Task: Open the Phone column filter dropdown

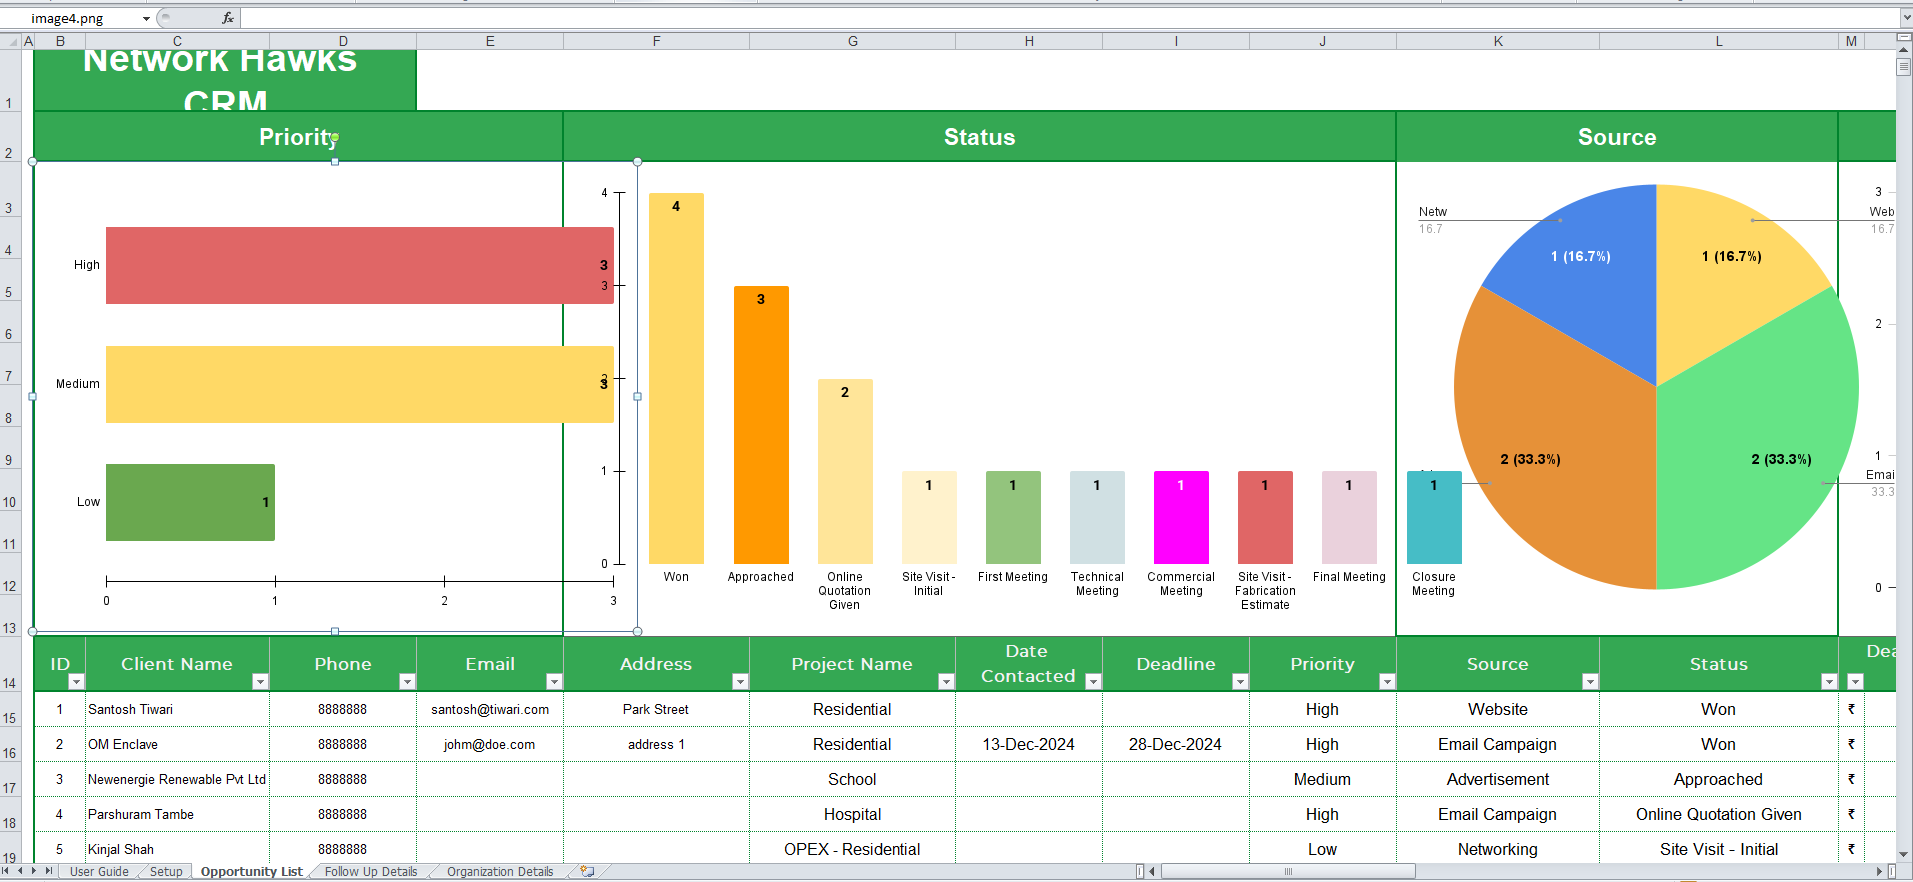Action: coord(407,681)
